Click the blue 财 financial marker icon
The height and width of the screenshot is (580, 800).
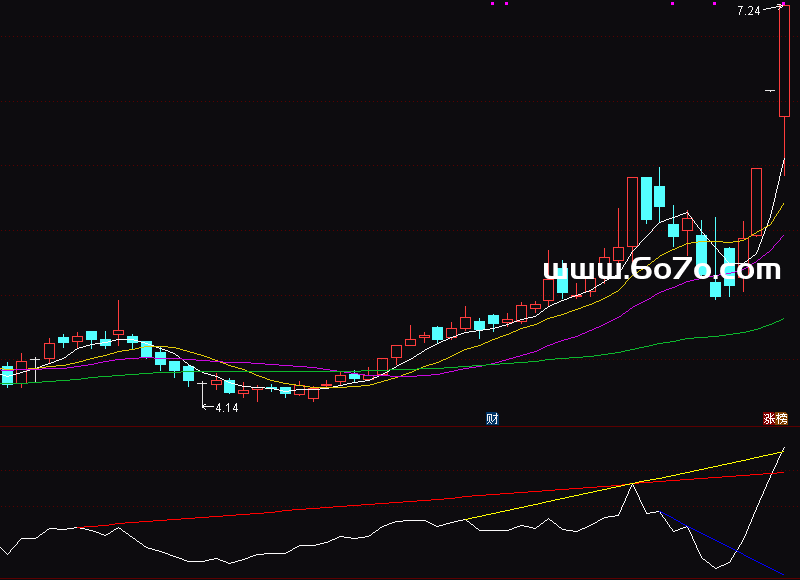492,418
